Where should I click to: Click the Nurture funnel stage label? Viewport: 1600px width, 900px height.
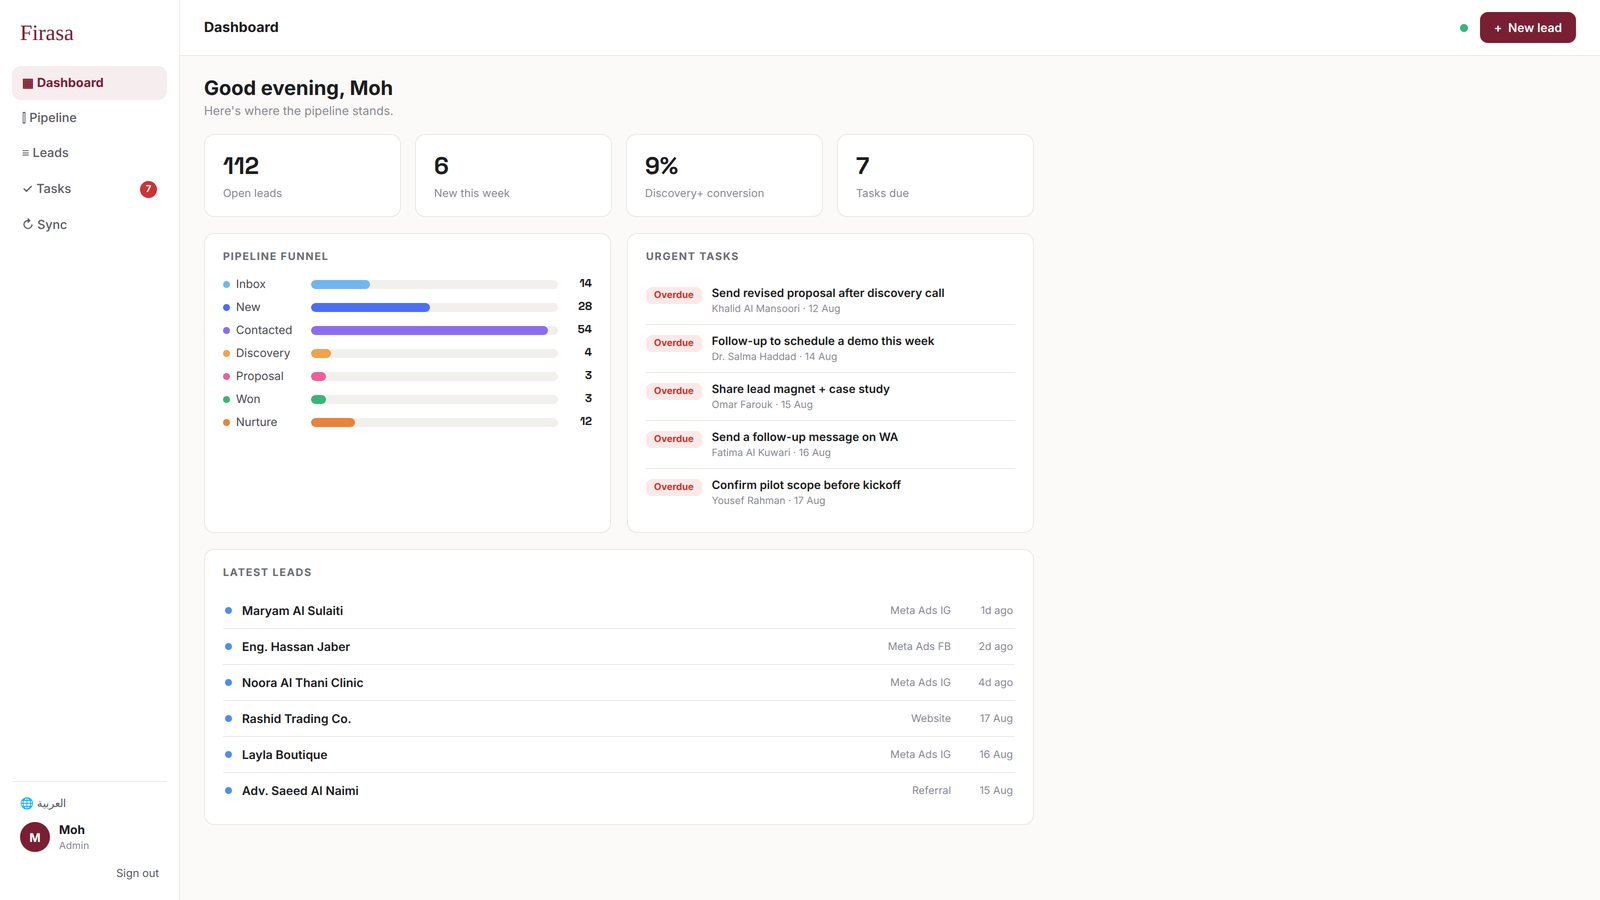pyautogui.click(x=256, y=422)
